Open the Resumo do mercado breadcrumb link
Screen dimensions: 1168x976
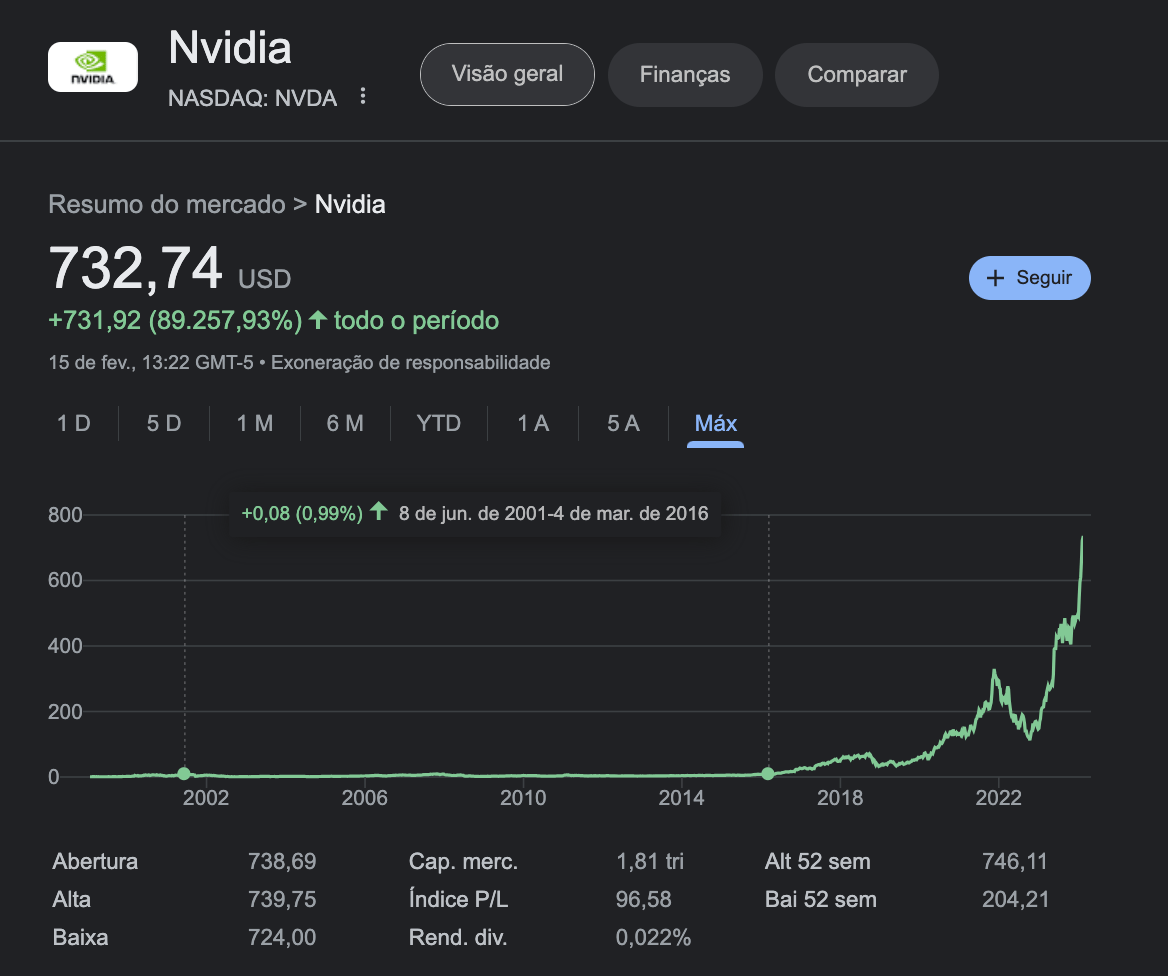click(x=167, y=204)
